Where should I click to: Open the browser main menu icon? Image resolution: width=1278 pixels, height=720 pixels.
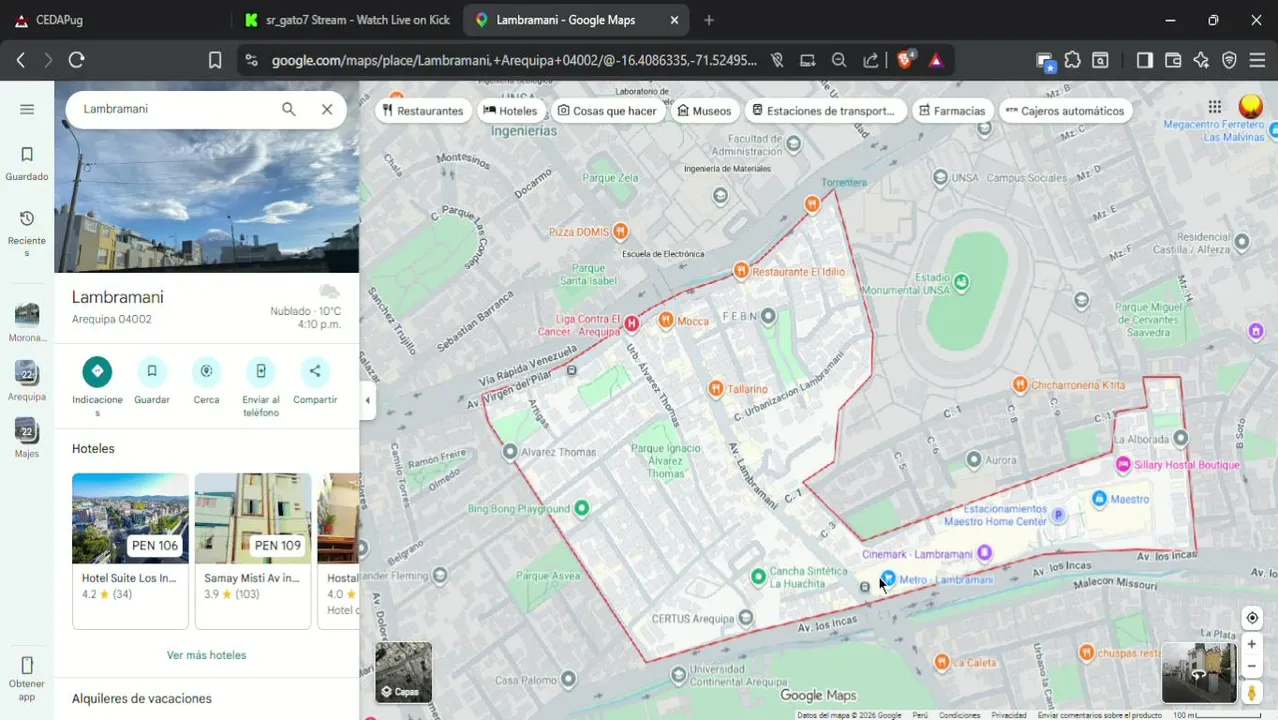(x=1257, y=60)
